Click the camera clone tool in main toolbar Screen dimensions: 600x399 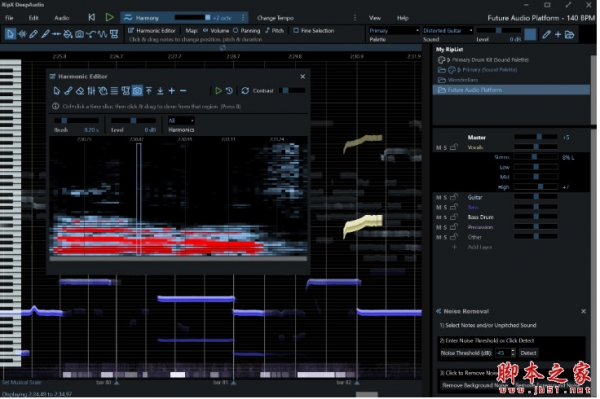[x=80, y=34]
